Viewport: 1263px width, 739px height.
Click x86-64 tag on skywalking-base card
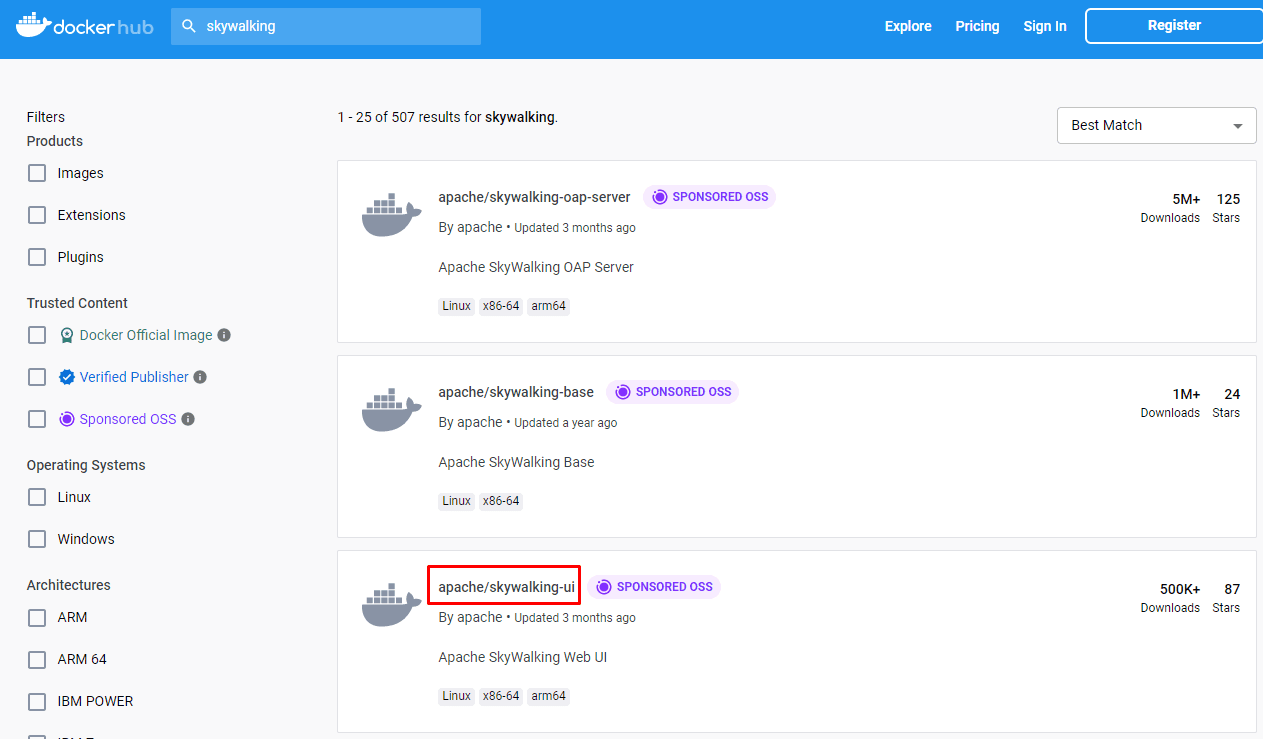click(x=501, y=501)
